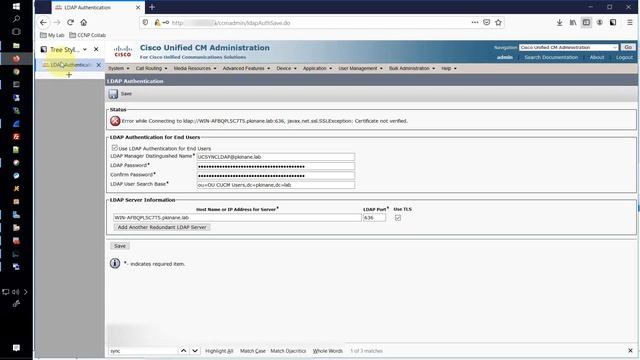Open the Device menu dropdown
The width and height of the screenshot is (640, 360).
[x=287, y=68]
